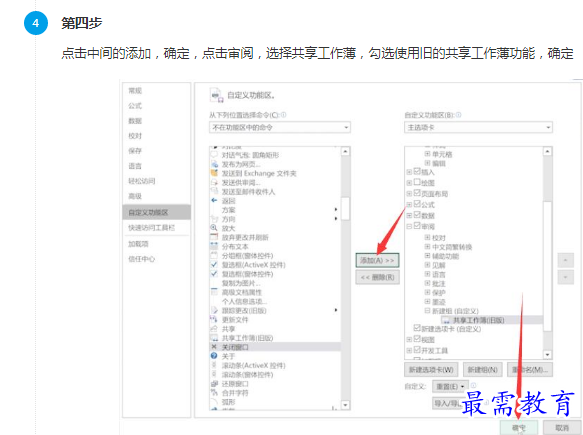Screen dimensions: 583x435
Task: Click the 确定 button
Action: tap(519, 428)
